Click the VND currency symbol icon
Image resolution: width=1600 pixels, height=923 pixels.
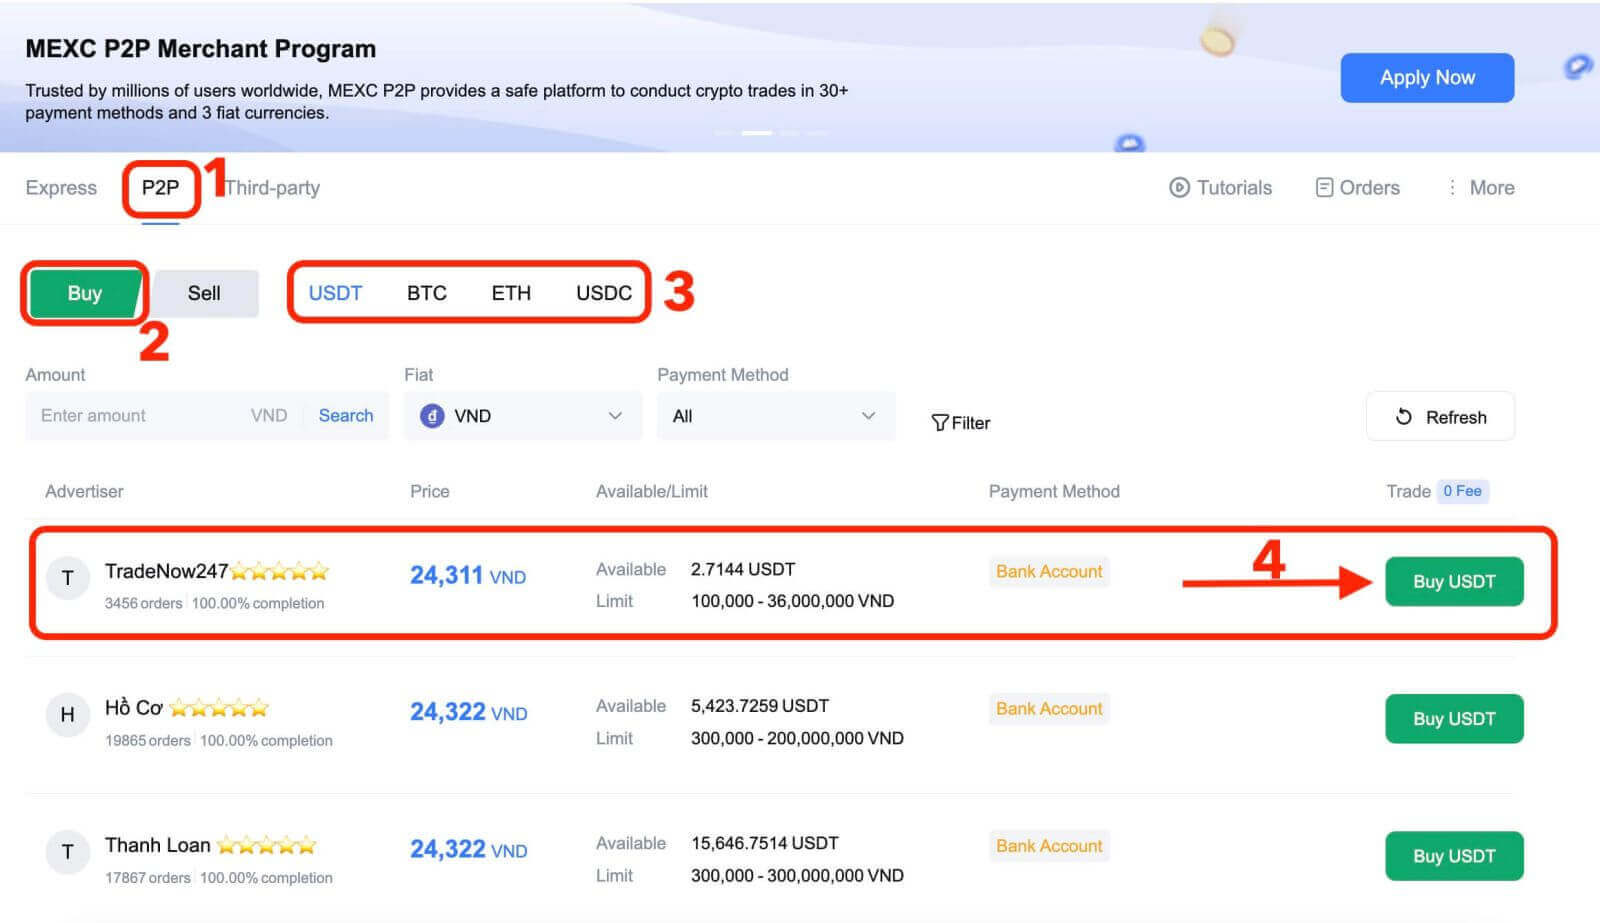point(432,416)
